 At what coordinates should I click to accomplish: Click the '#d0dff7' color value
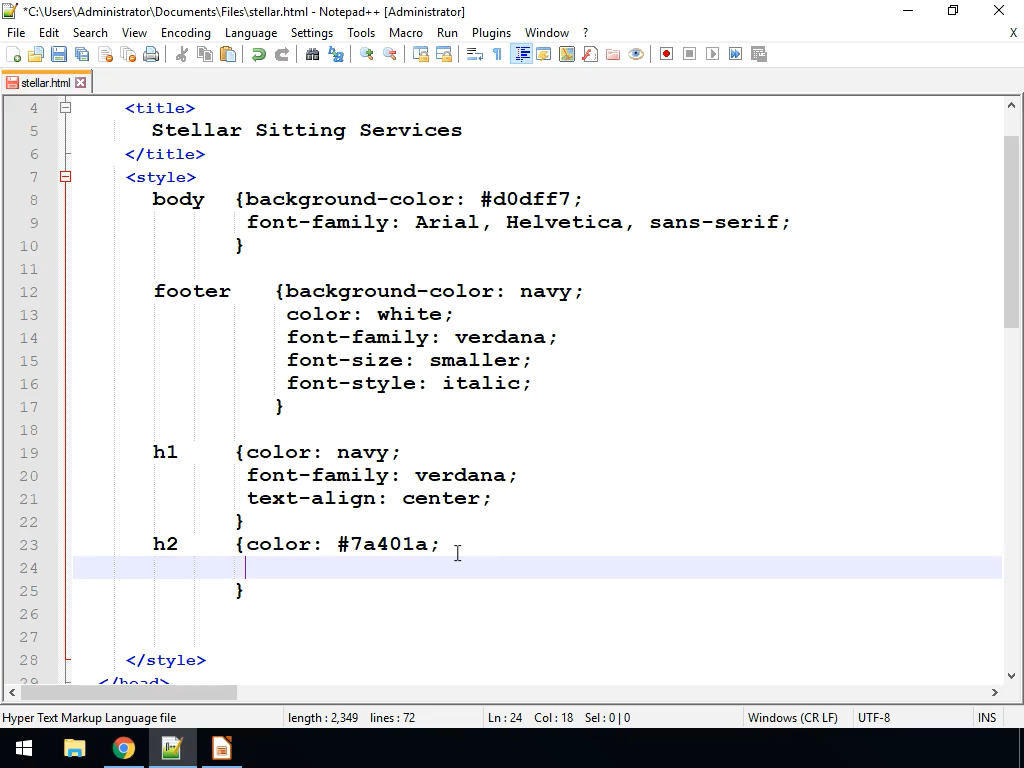(x=526, y=199)
